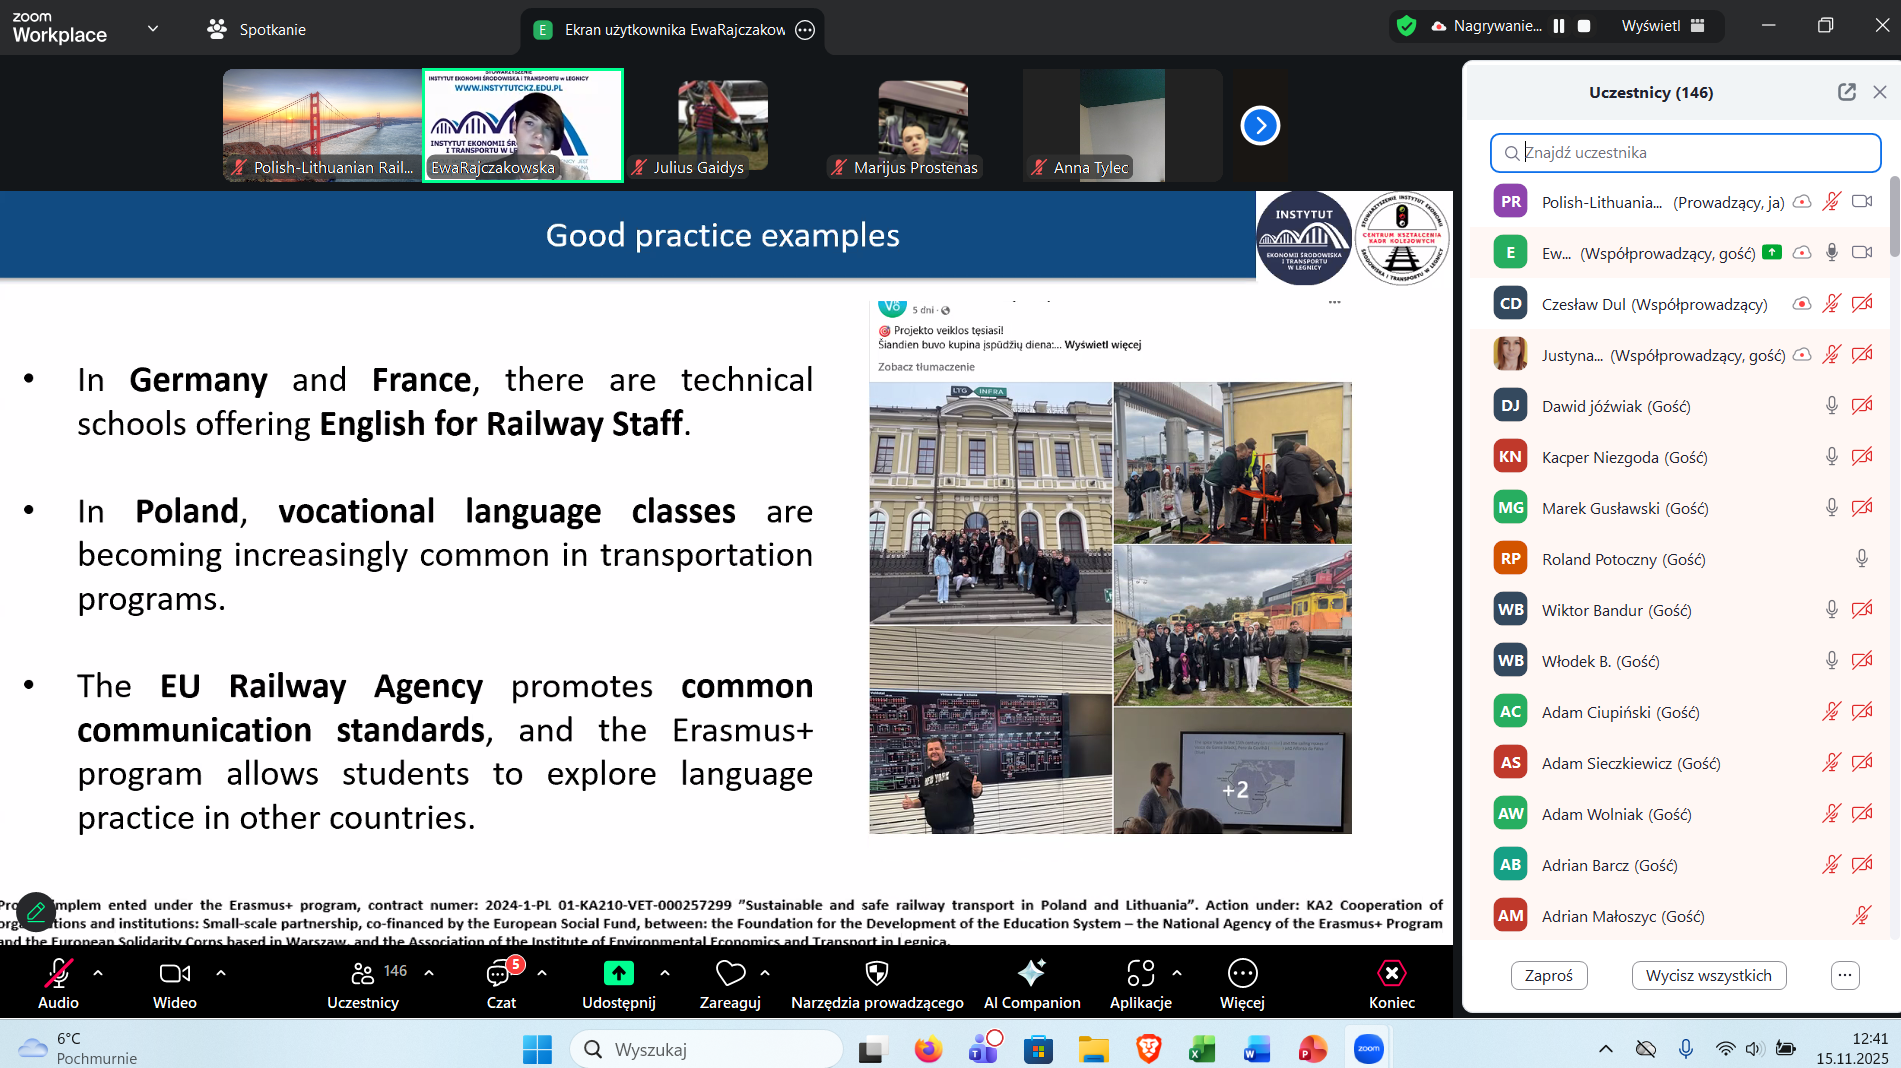This screenshot has width=1901, height=1068.
Task: Expand audio options arrow next to Audio
Action: (98, 972)
